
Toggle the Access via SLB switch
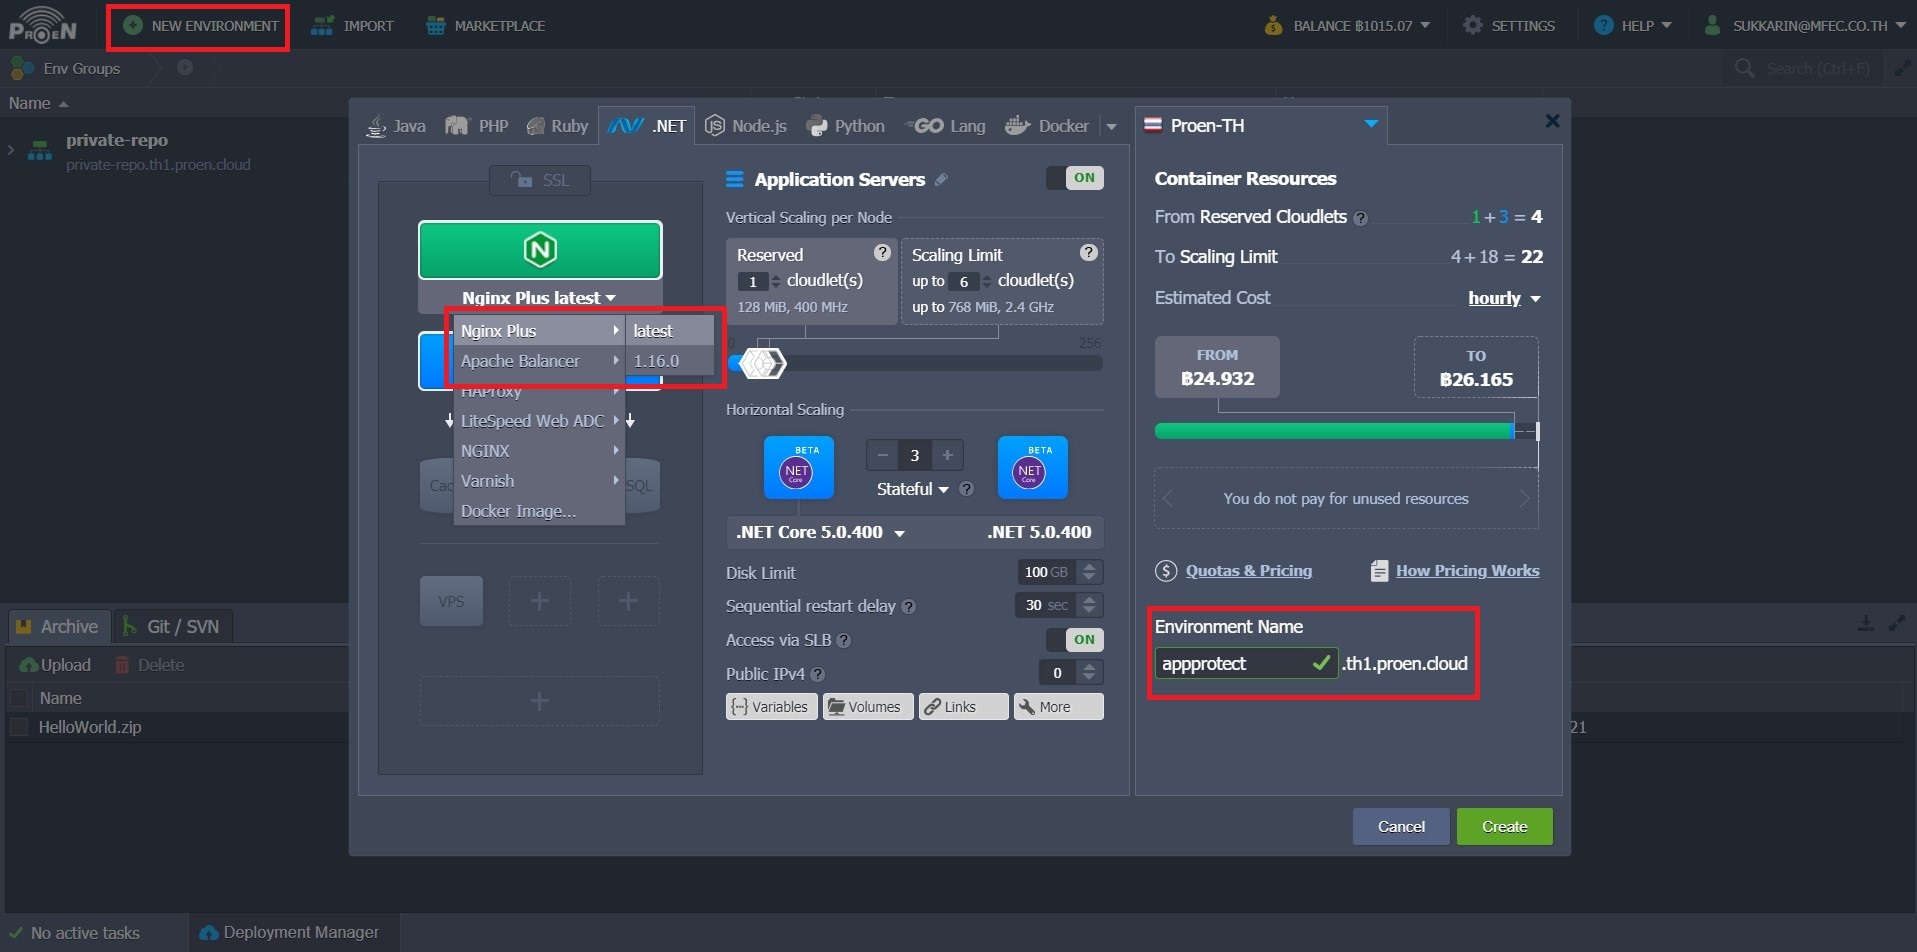pyautogui.click(x=1074, y=640)
